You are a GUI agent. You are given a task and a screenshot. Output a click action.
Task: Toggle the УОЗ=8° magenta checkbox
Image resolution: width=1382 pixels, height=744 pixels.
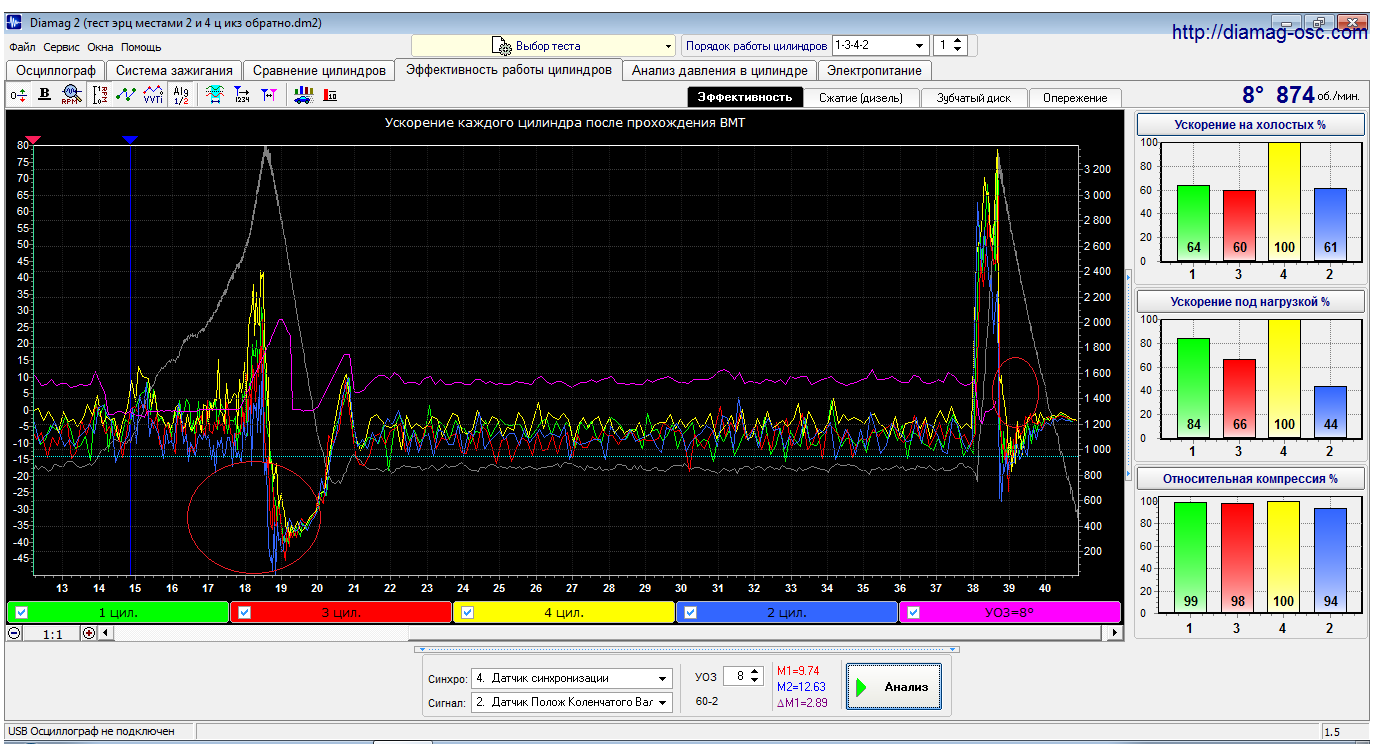pos(913,612)
